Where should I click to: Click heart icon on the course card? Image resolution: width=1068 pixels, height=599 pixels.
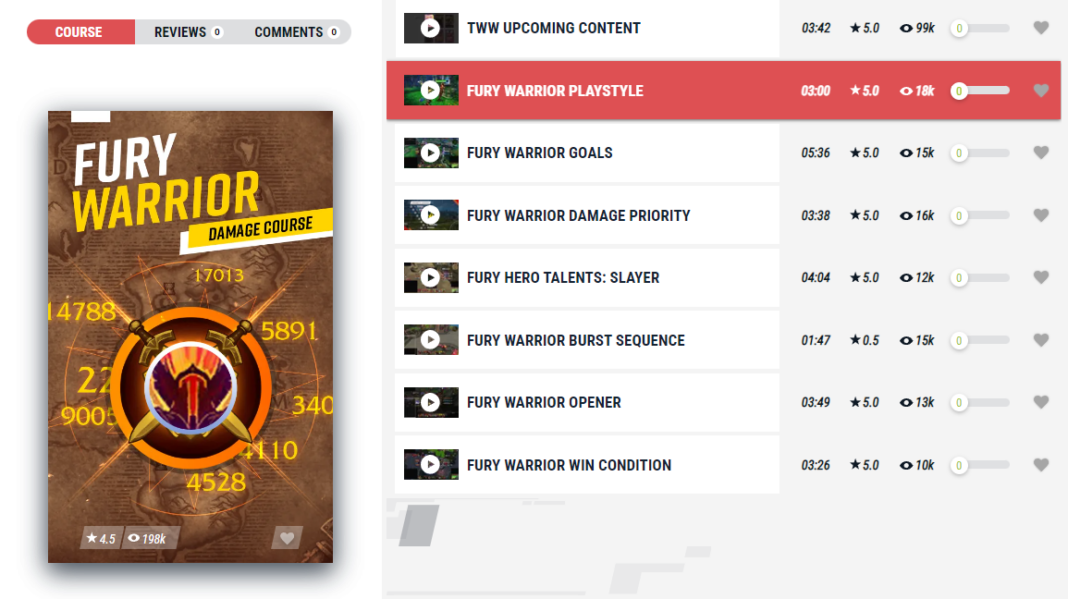tap(287, 538)
